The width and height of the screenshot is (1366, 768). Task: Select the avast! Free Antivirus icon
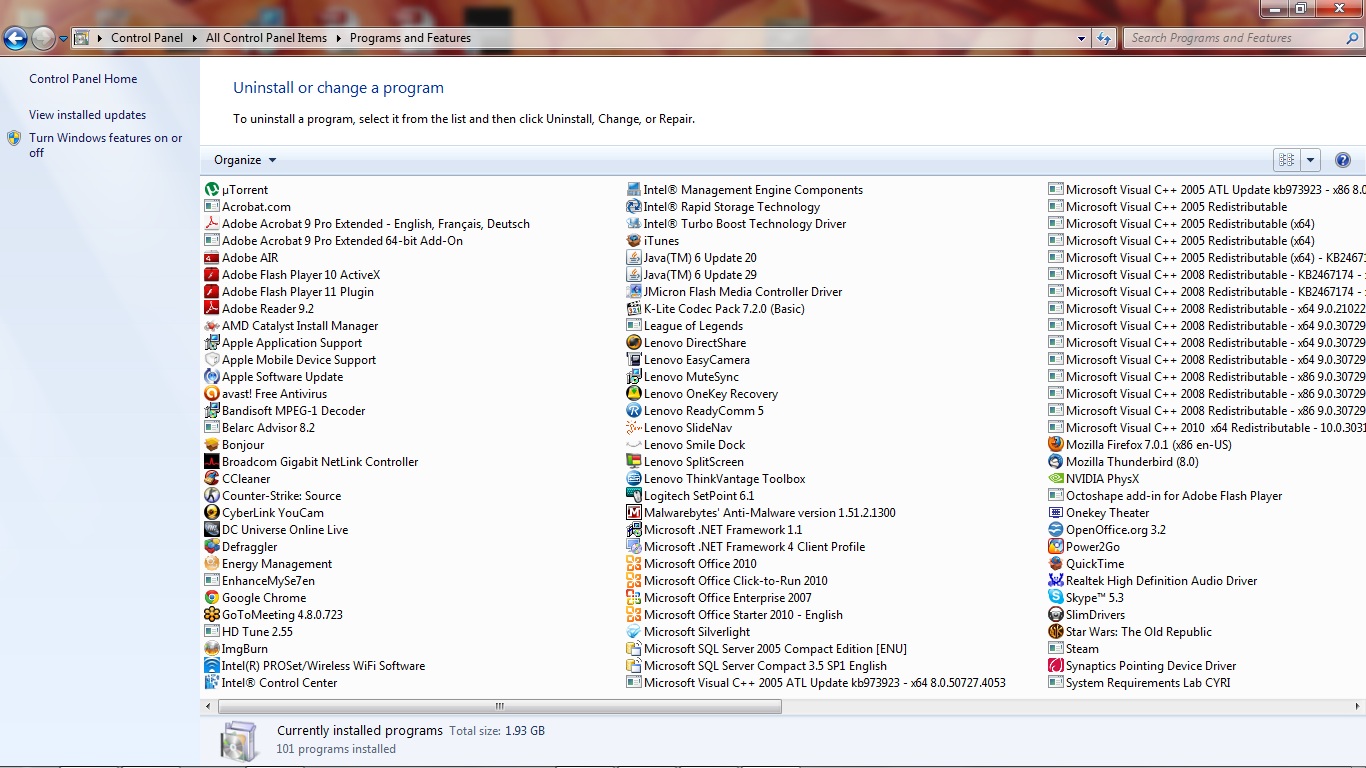[212, 394]
